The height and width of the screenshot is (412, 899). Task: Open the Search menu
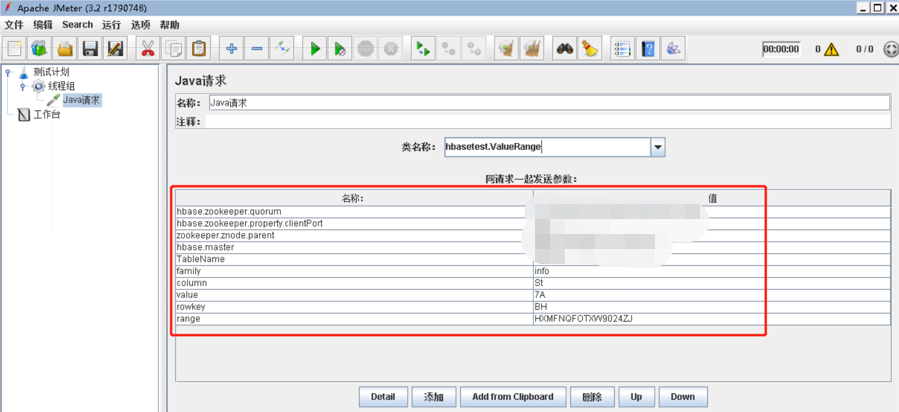(77, 25)
